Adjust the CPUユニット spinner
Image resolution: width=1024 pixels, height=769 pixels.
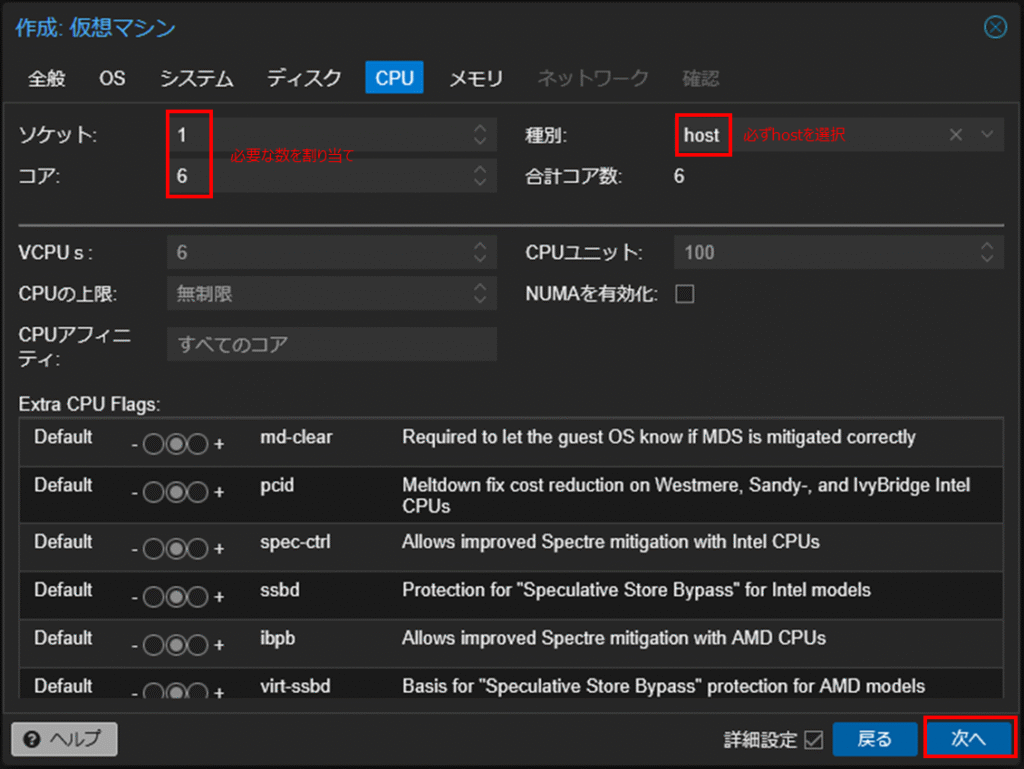point(987,252)
